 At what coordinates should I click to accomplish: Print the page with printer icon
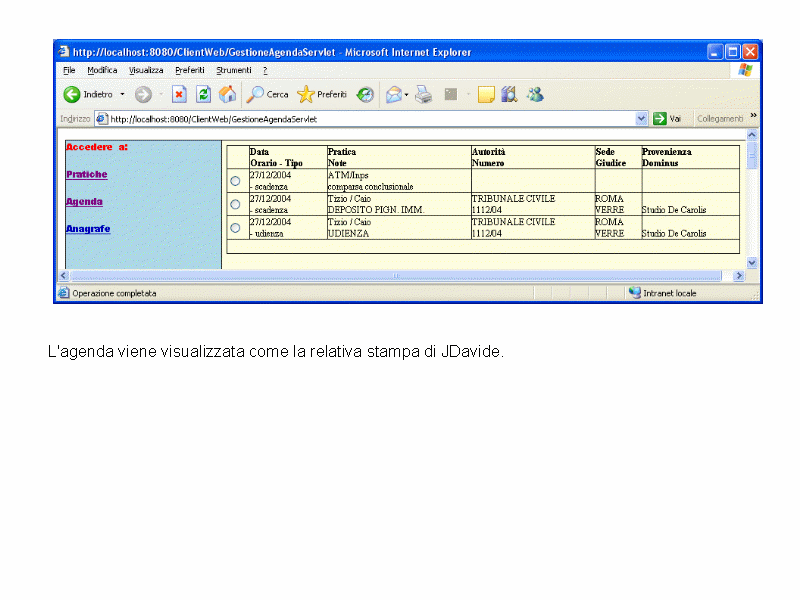tap(423, 94)
